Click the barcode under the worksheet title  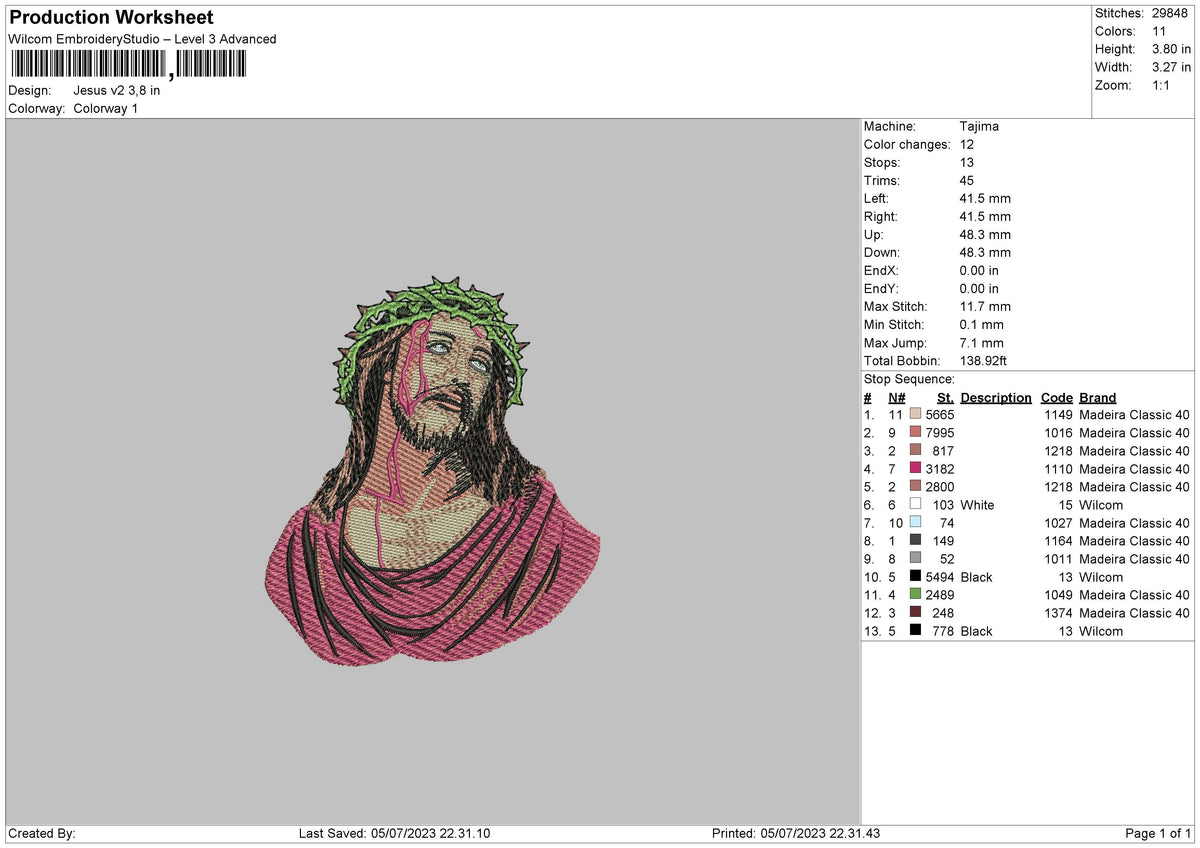[x=127, y=65]
